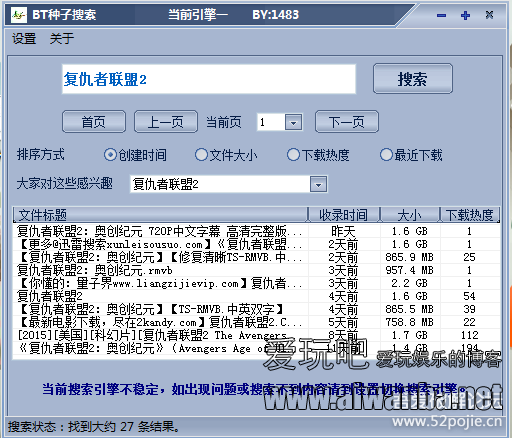Click the 865.9 MB size cell
This screenshot has width=512, height=438.
point(410,257)
